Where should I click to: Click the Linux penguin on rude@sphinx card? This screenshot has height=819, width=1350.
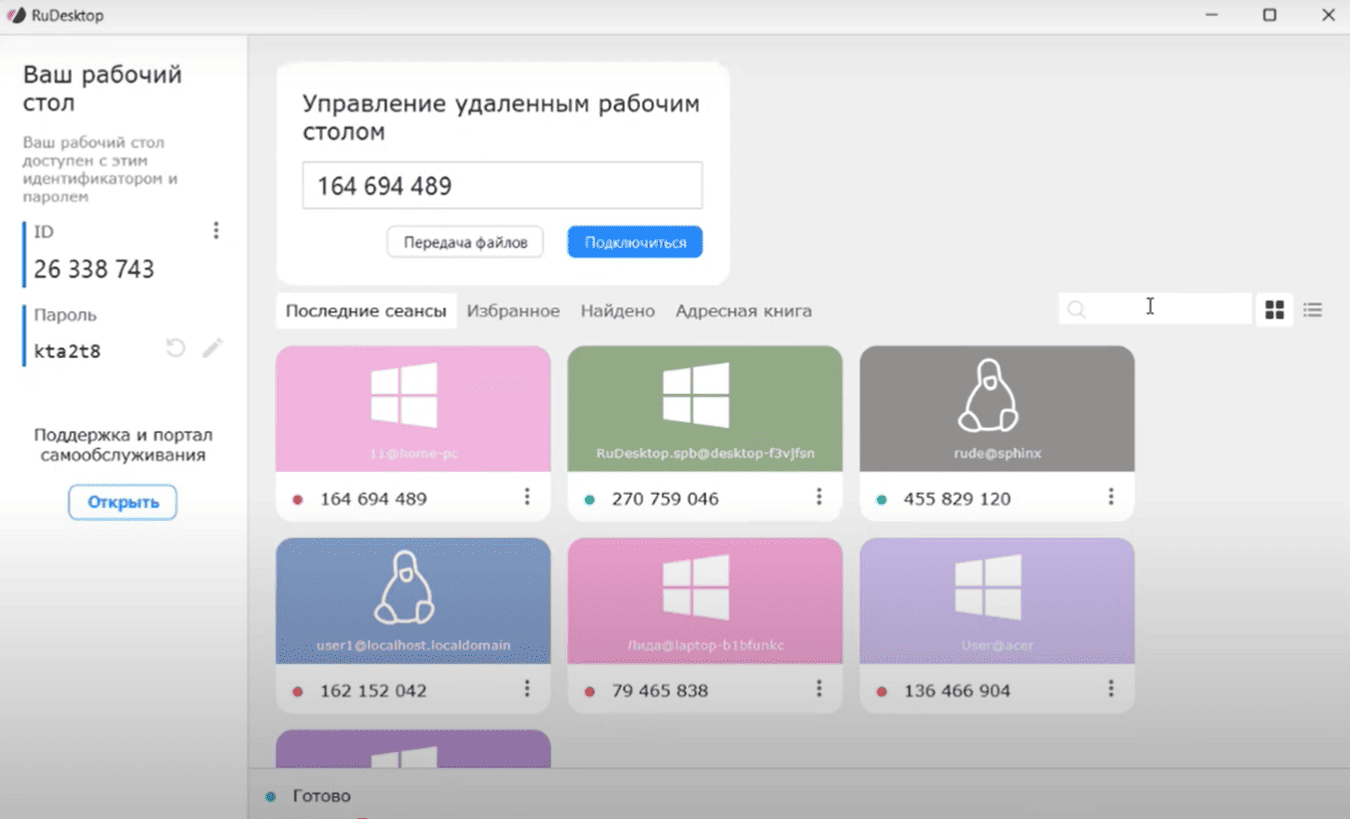[988, 396]
